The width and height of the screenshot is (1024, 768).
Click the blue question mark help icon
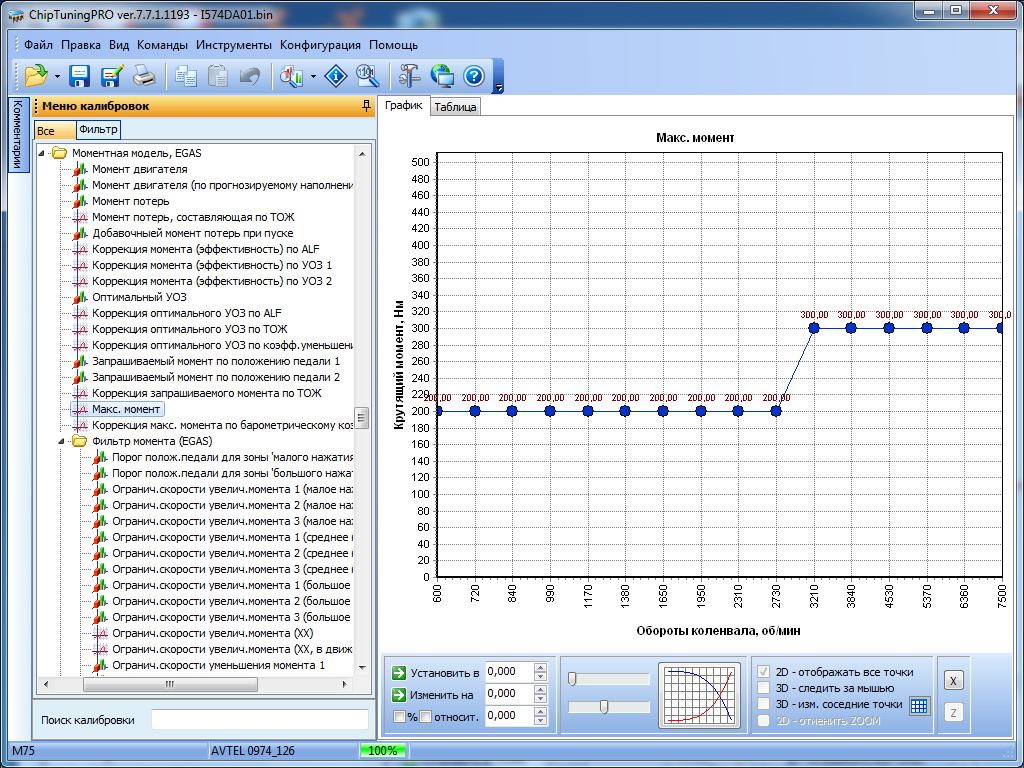(473, 76)
